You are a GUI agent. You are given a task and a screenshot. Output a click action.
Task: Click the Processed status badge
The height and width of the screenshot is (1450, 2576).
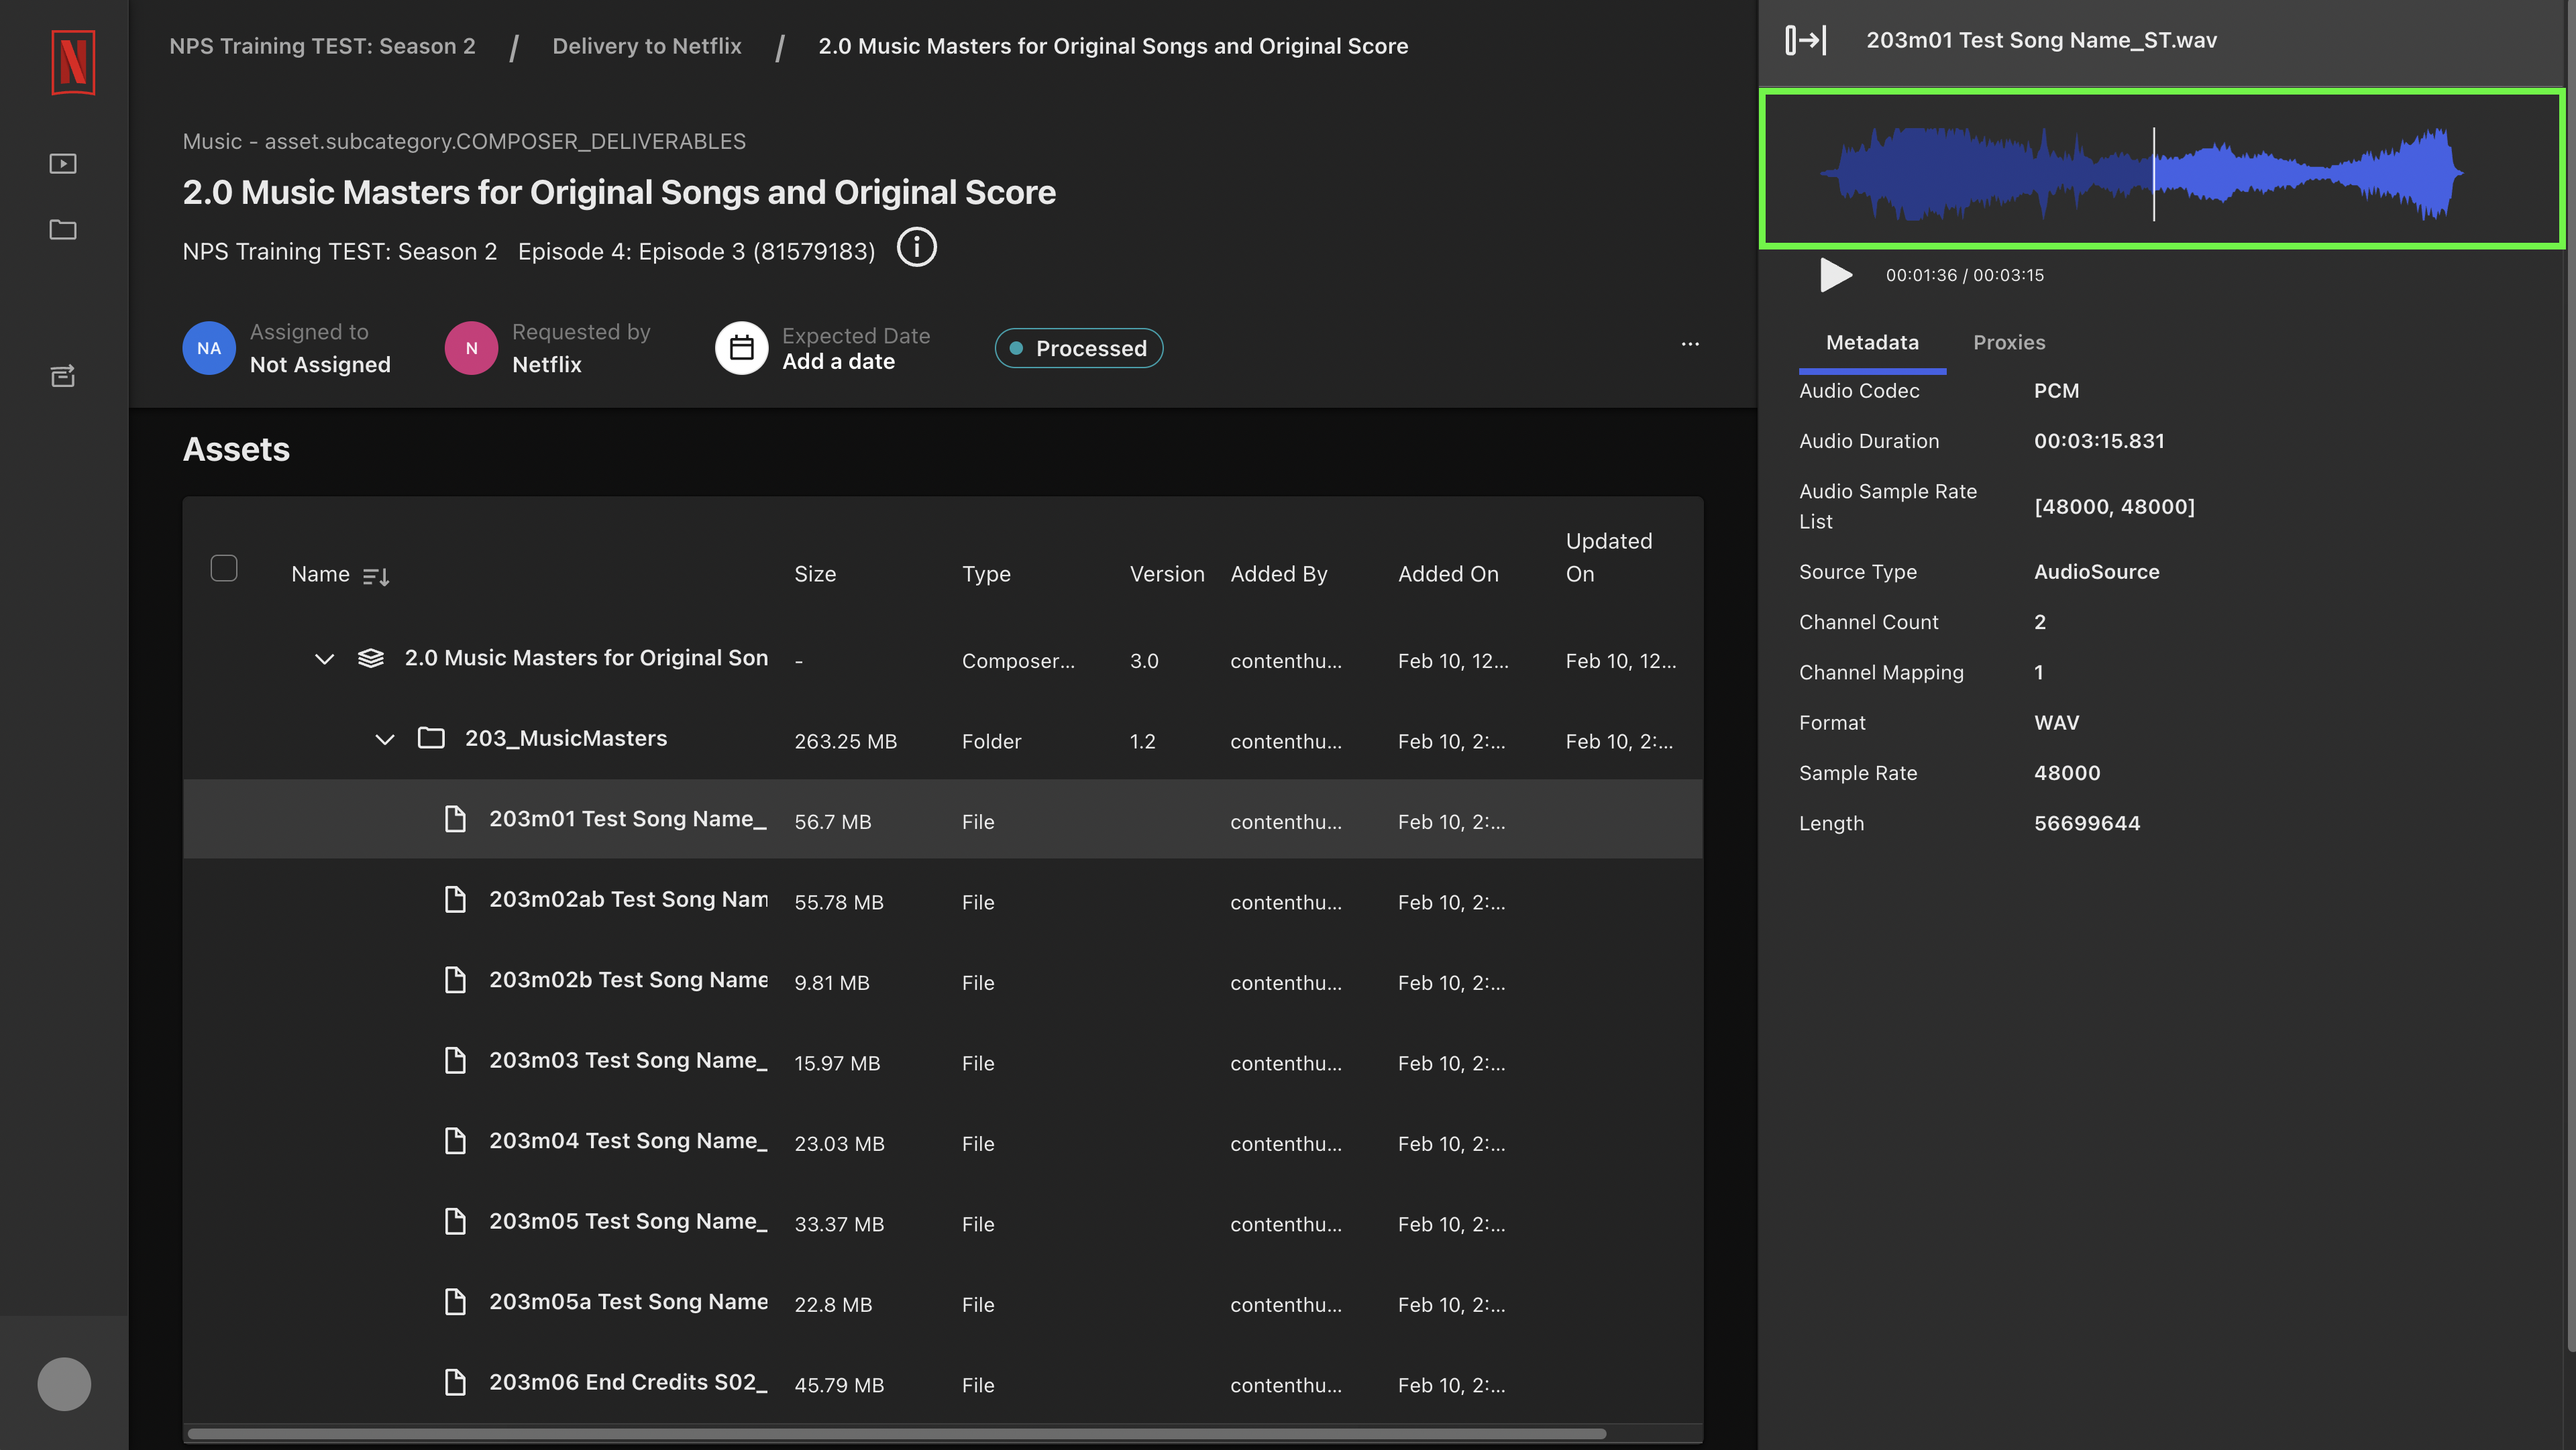pos(1079,348)
